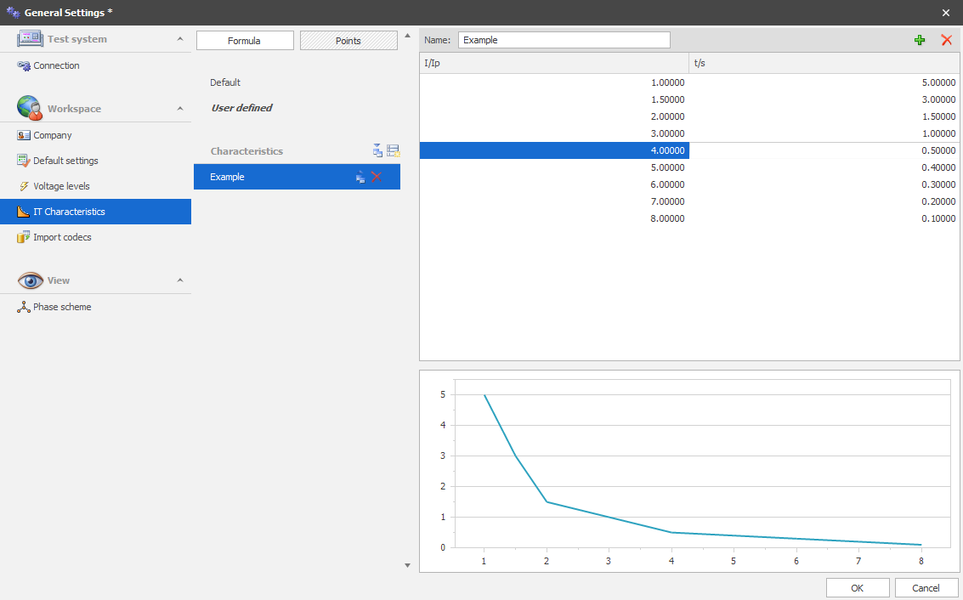Select IT Characteristics in the sidebar

95,211
